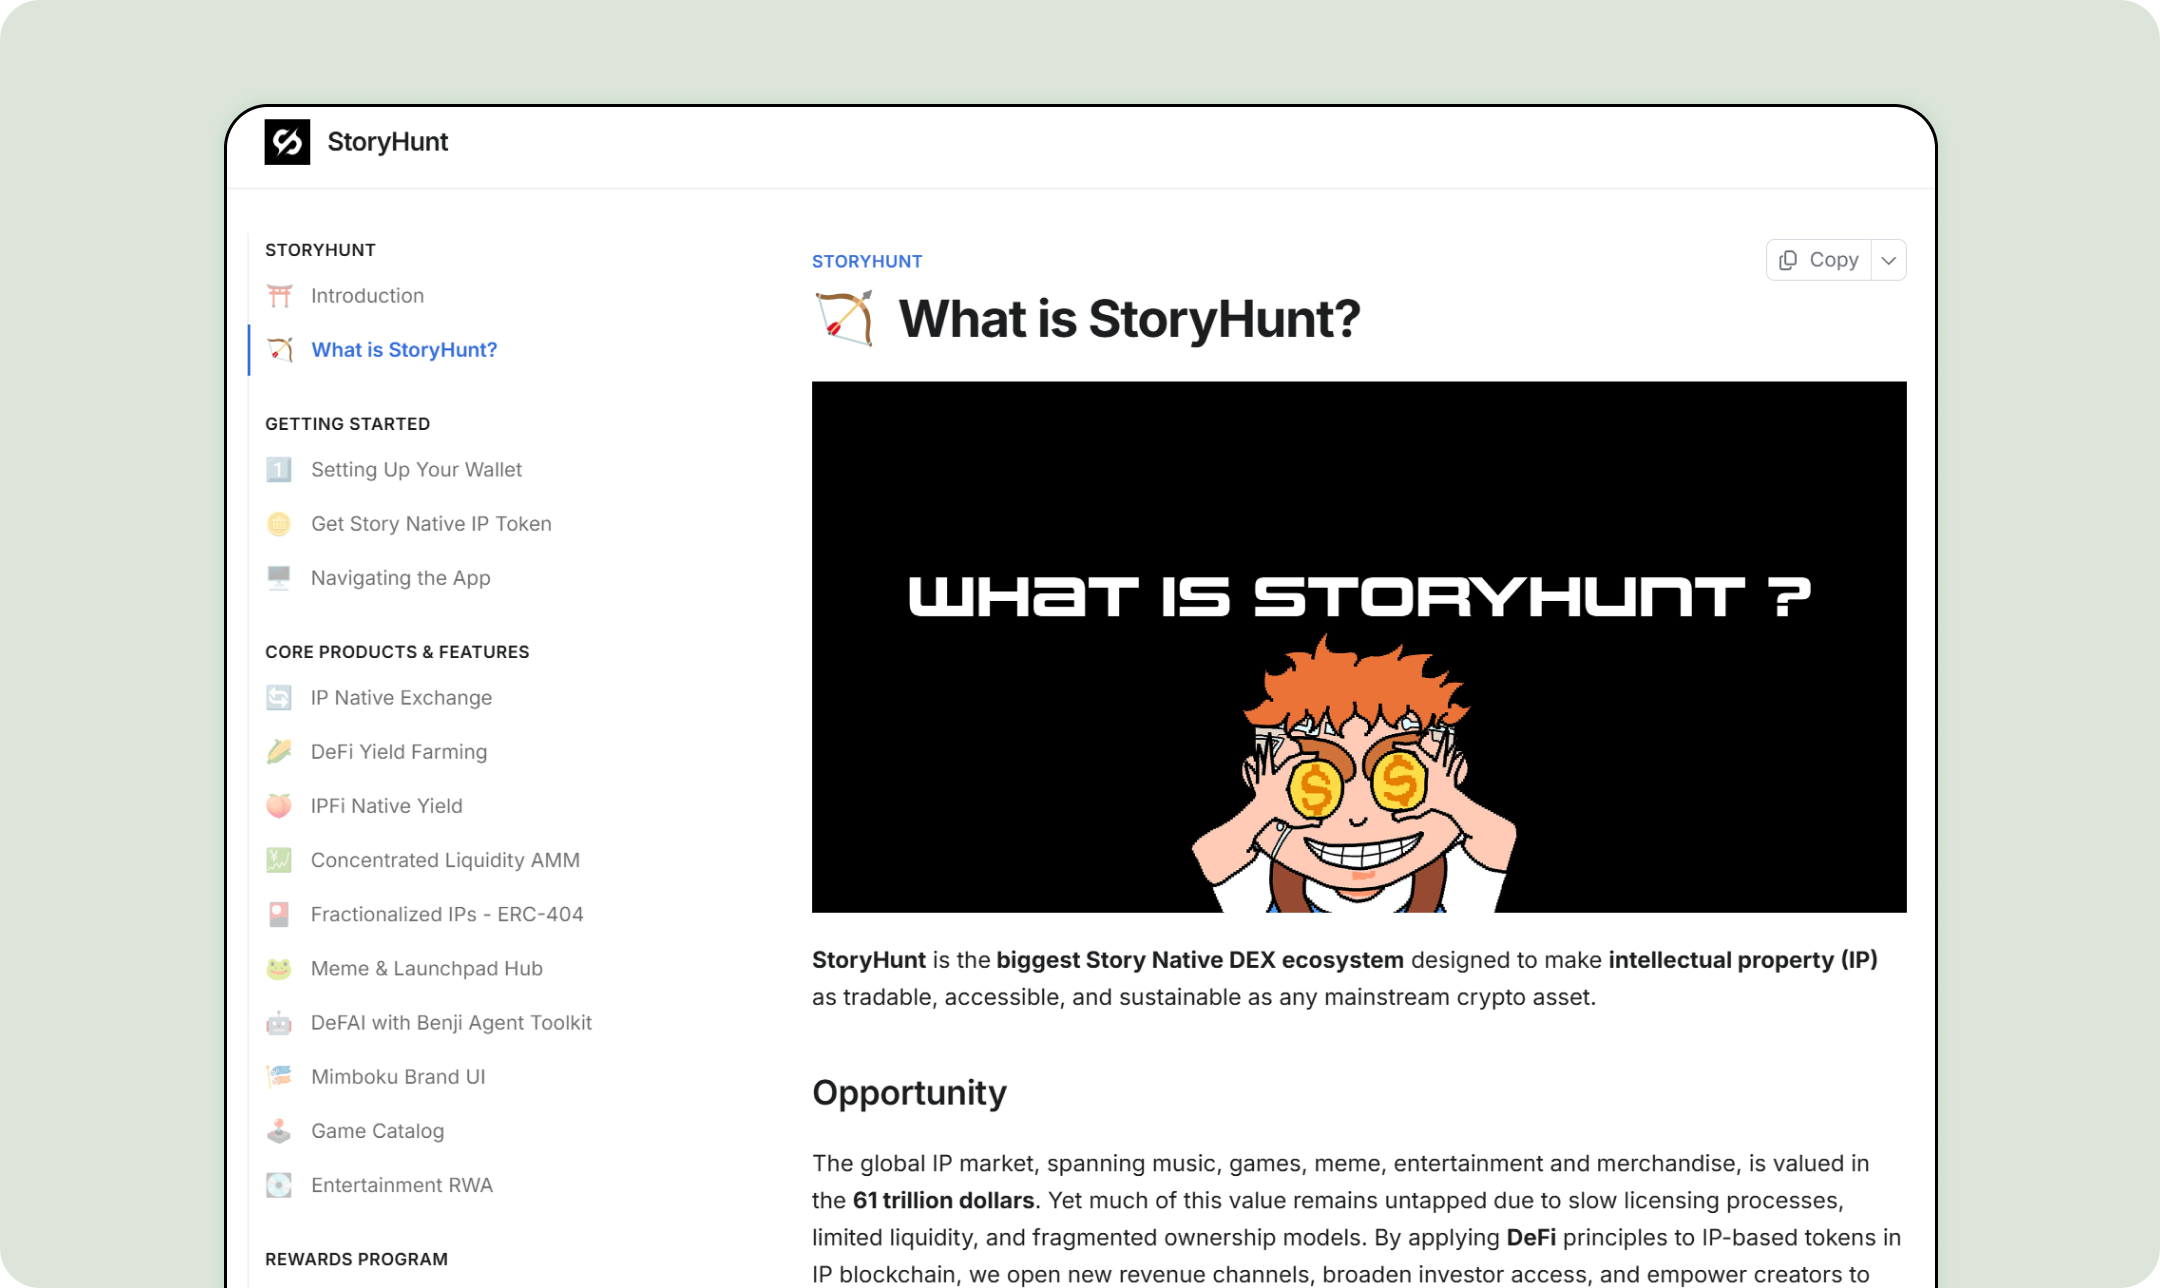The height and width of the screenshot is (1288, 2160).
Task: Click the StoryHunt logo icon
Action: point(287,142)
